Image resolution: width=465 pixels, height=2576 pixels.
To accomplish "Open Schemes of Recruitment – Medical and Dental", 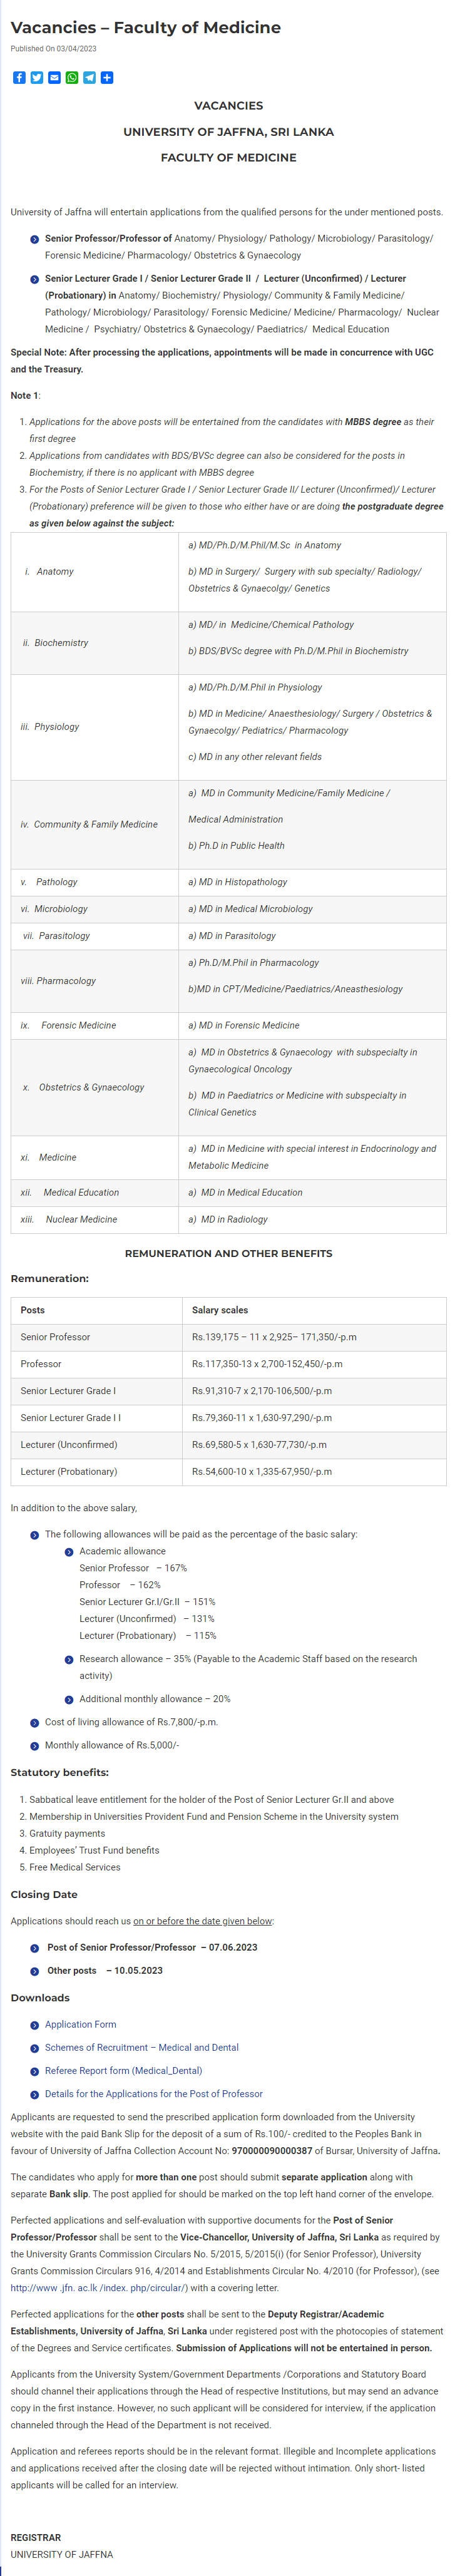I will coord(141,2047).
